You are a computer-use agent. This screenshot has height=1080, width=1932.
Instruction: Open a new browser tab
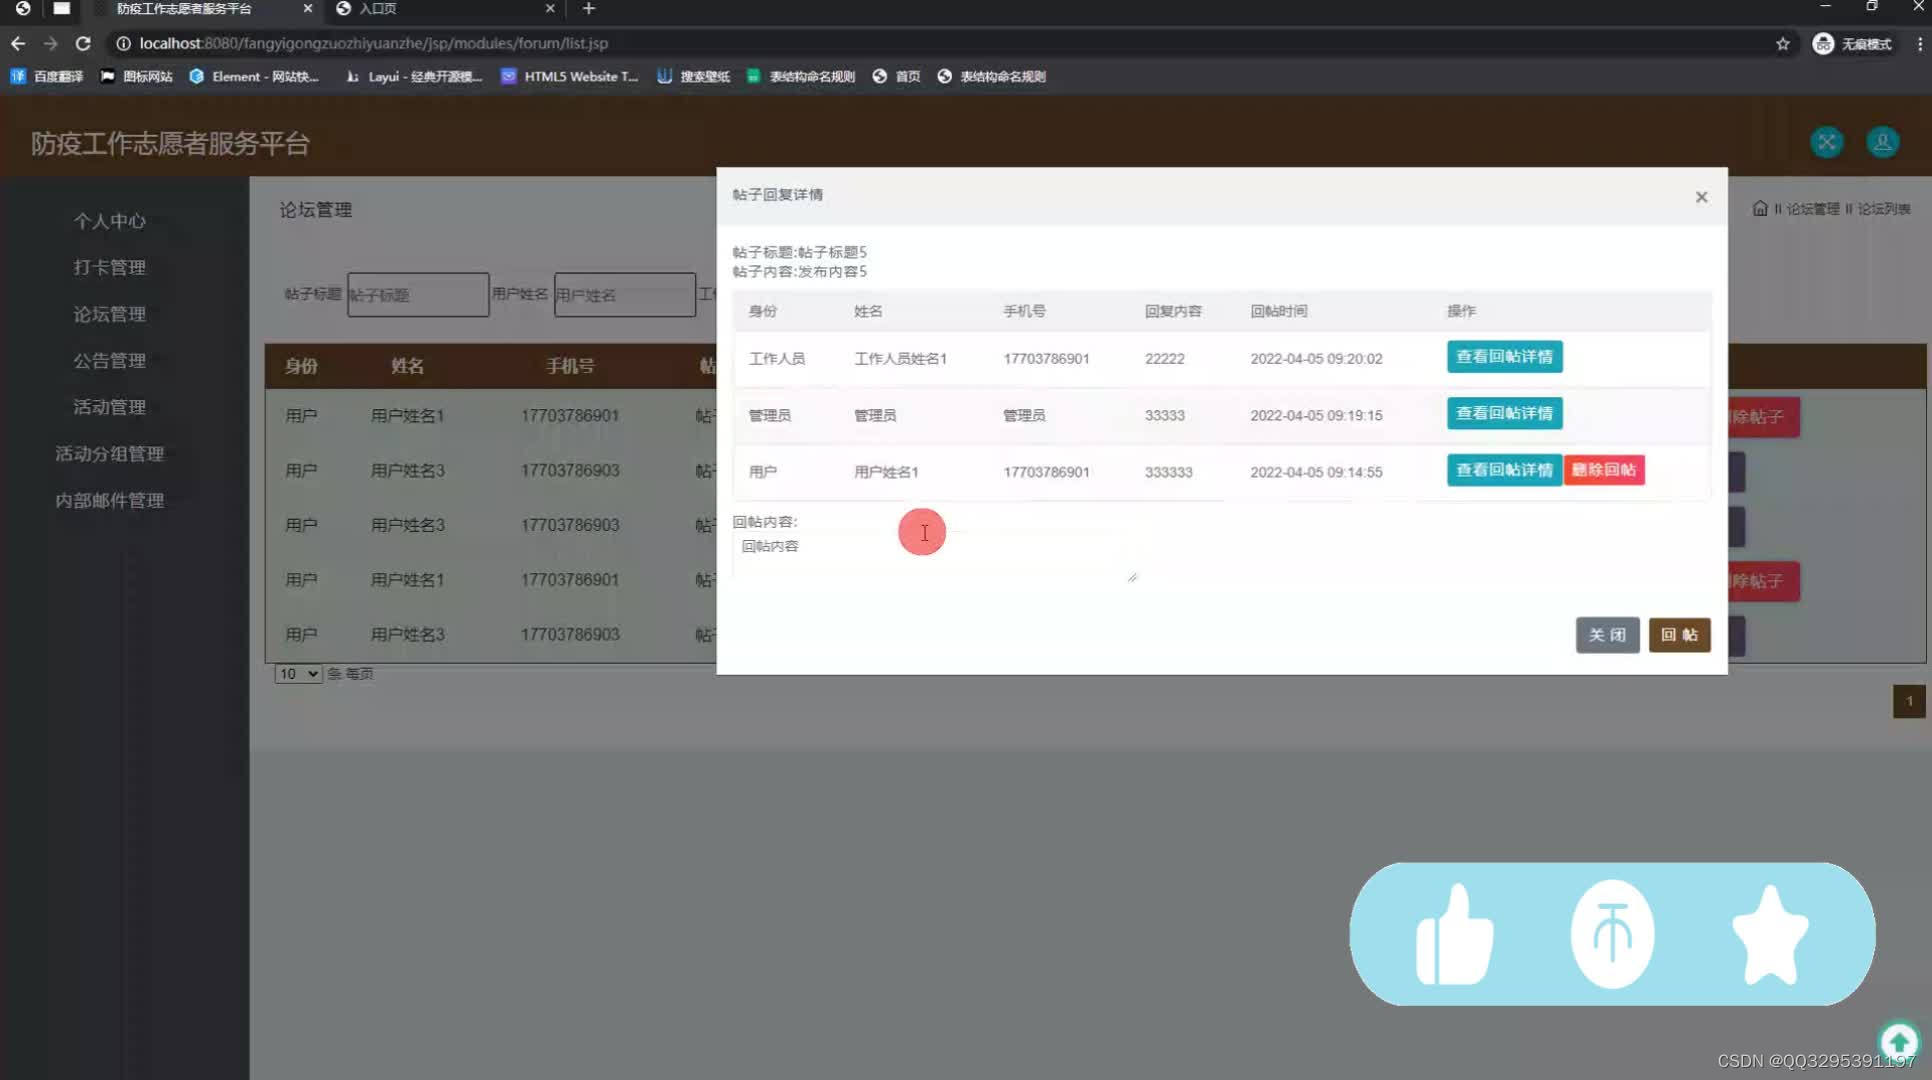[589, 8]
